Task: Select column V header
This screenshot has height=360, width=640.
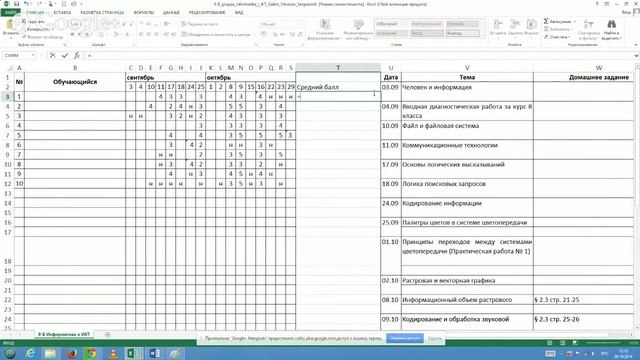Action: pyautogui.click(x=467, y=68)
